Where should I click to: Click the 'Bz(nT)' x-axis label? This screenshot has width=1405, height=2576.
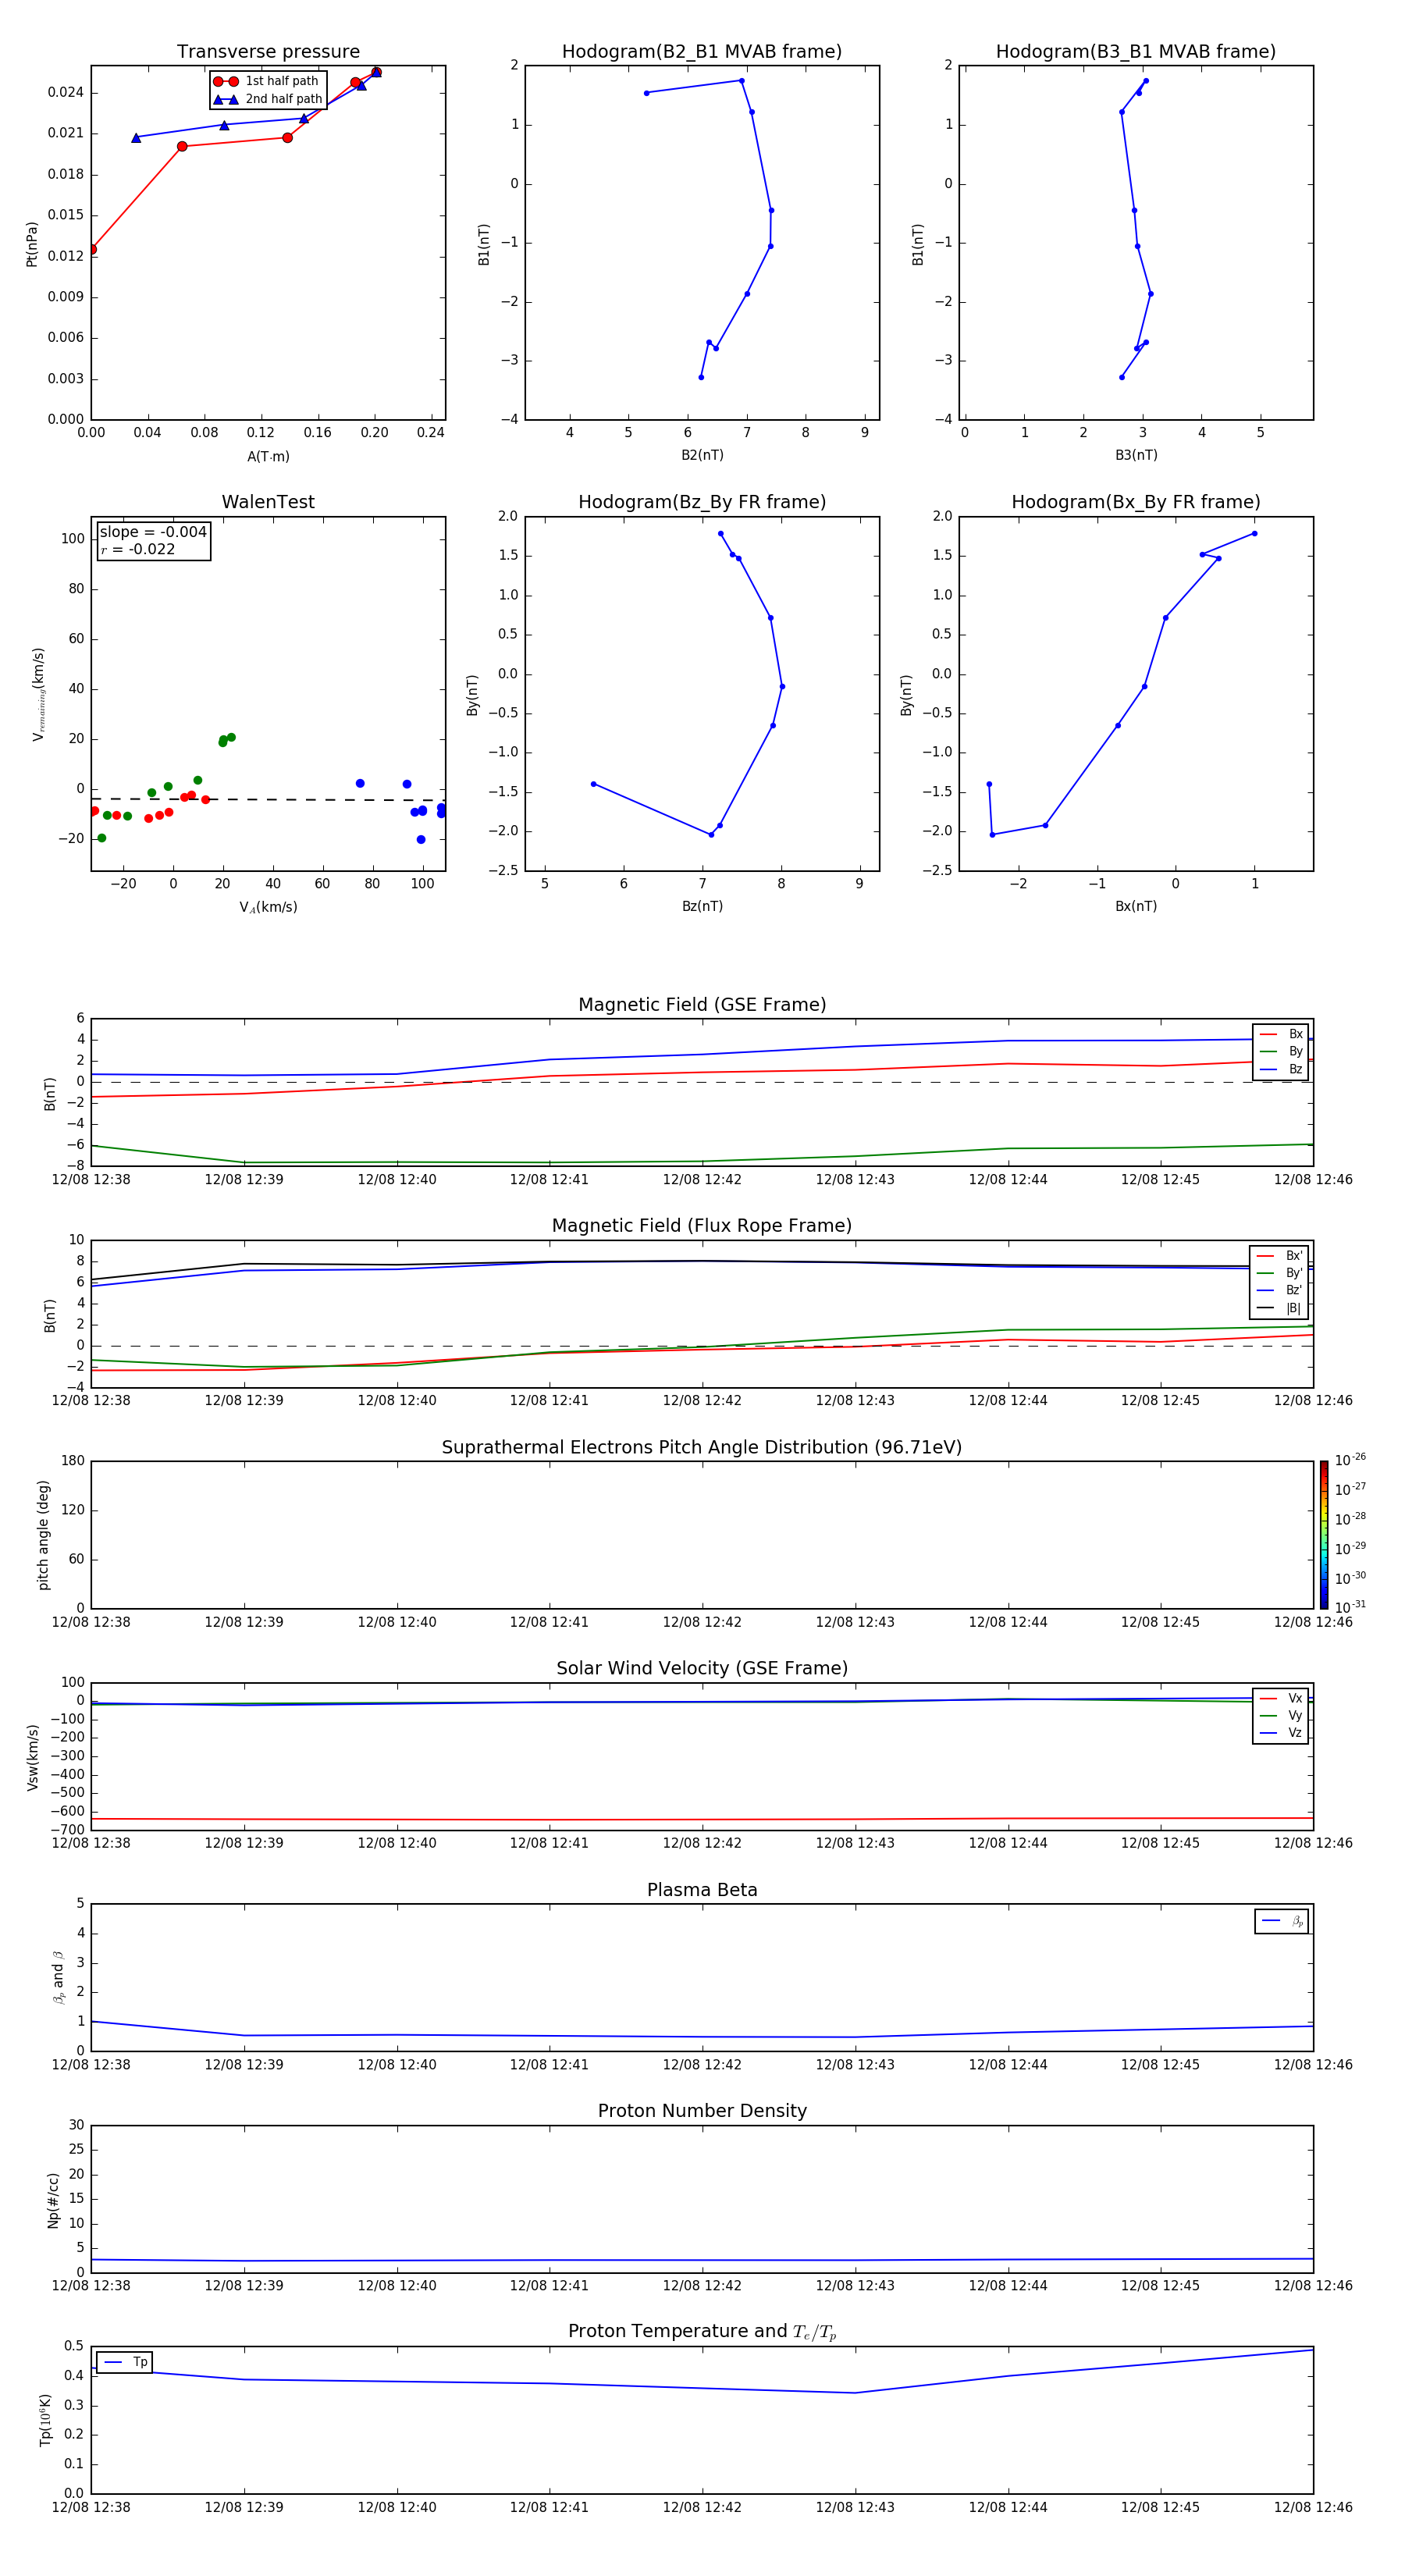coord(702,906)
